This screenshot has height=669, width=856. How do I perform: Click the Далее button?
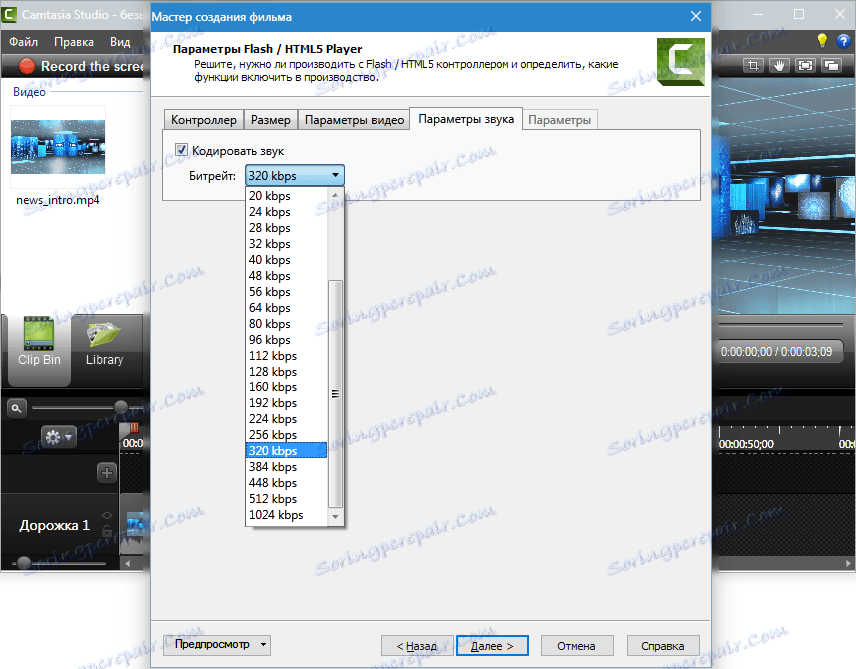point(492,645)
